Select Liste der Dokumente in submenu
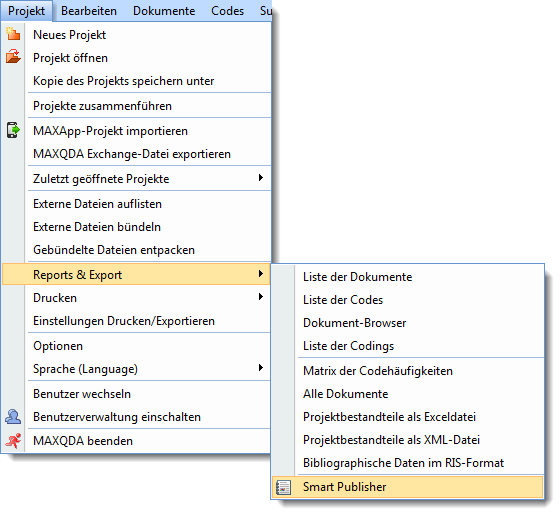Screen dimensions: 560x515 [408, 277]
